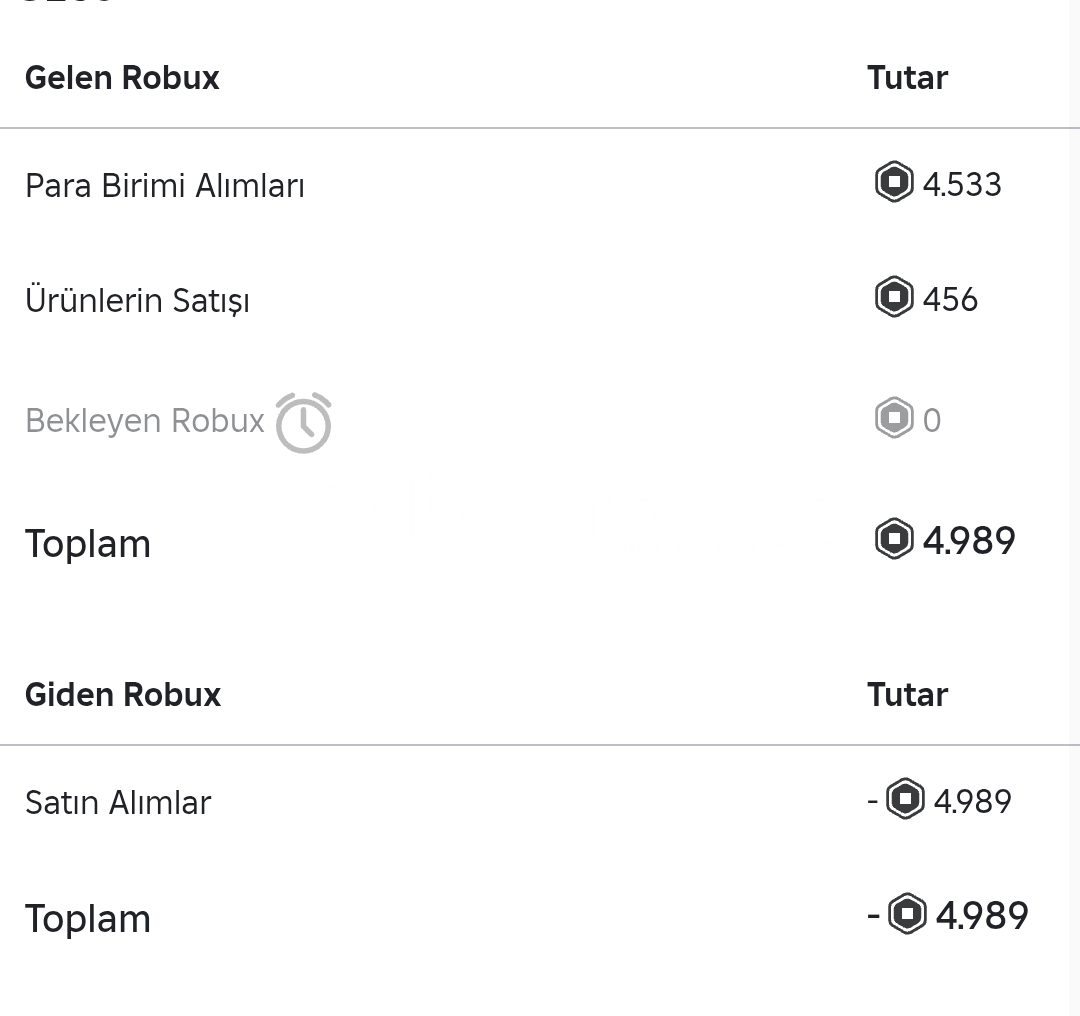Viewport: 1080px width, 1016px height.
Task: Click the Giden Robux section header
Action: (123, 694)
